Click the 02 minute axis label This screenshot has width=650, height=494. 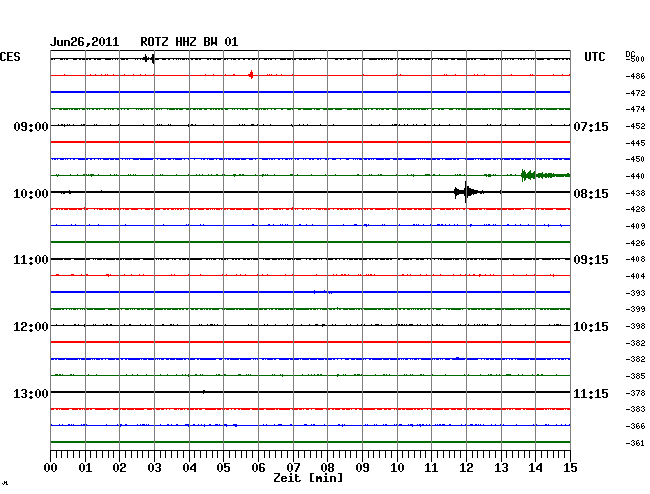point(119,467)
